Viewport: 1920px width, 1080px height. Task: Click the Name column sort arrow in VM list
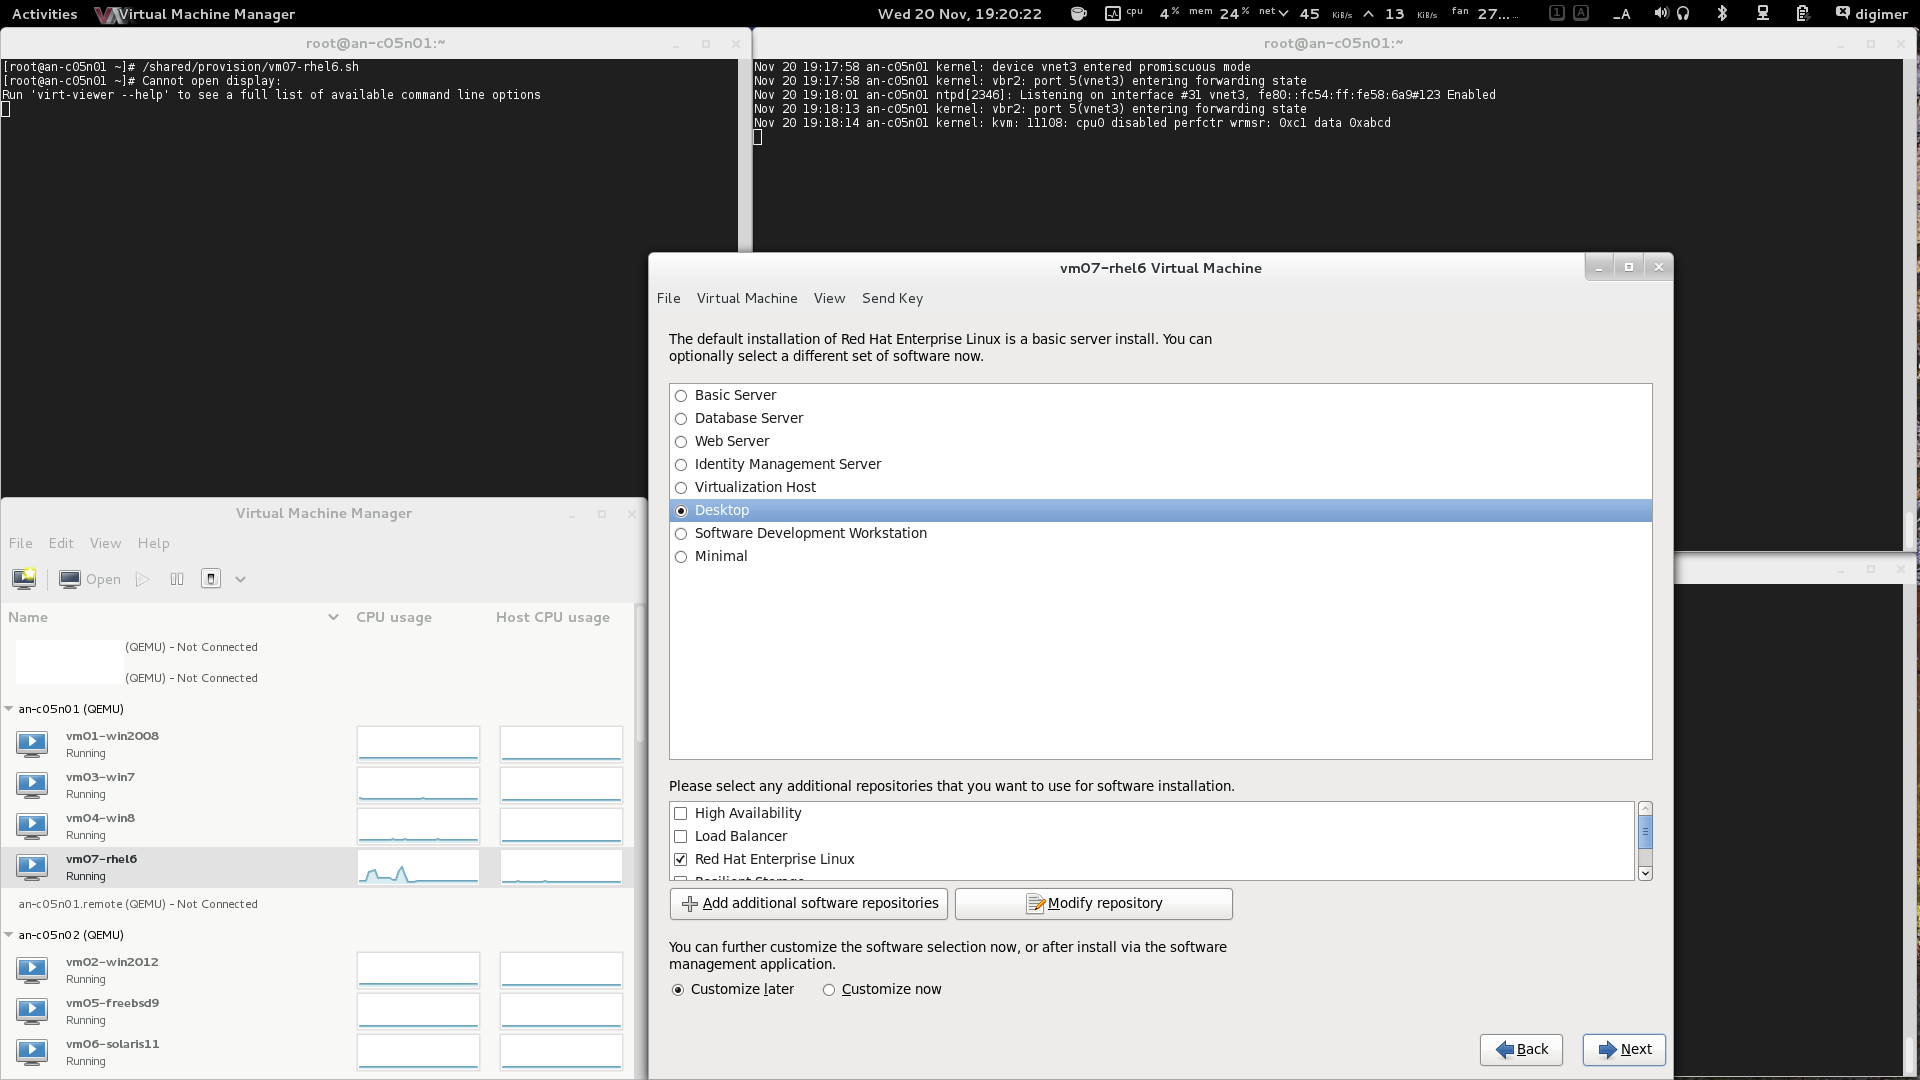(x=333, y=617)
